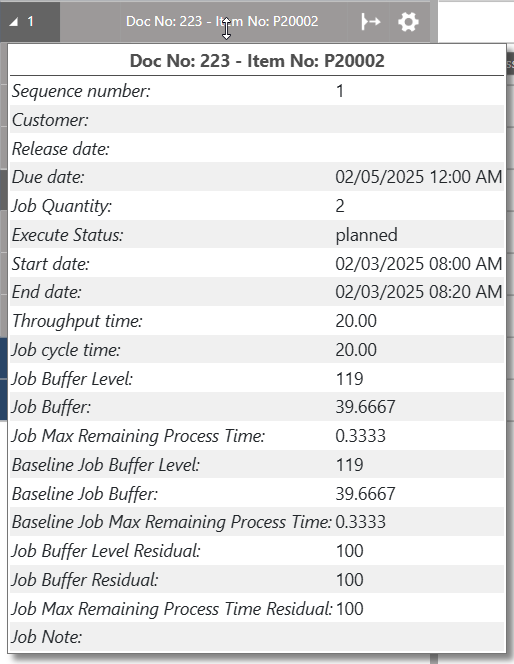Click the Job Max Remaining Process Time label

click(x=138, y=436)
